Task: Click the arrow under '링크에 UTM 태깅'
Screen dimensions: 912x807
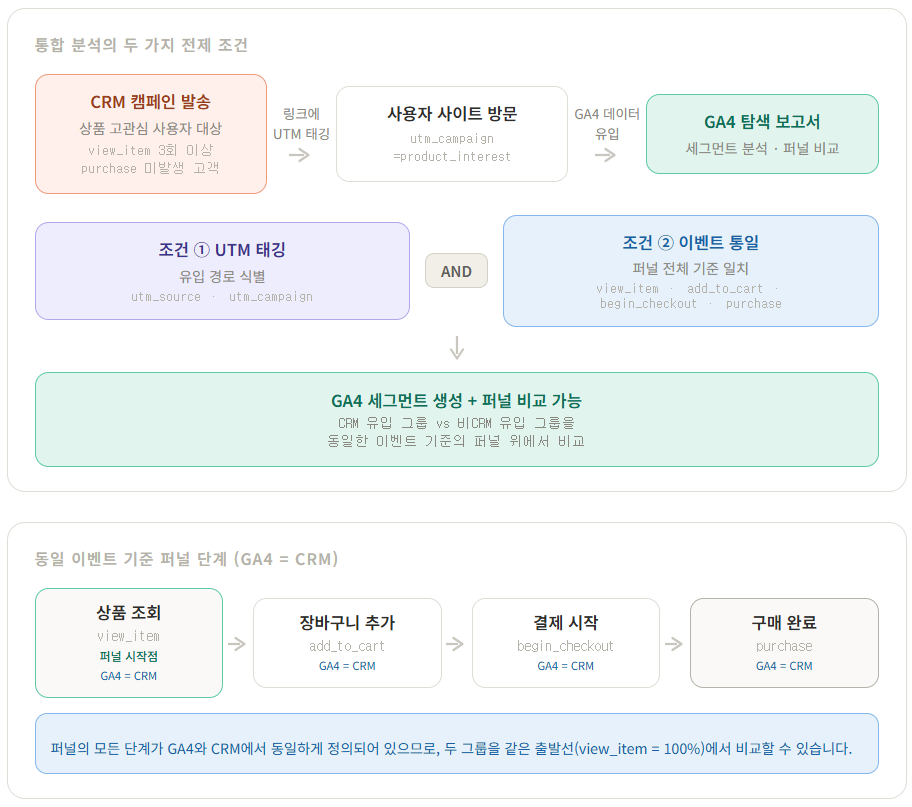Action: tap(299, 155)
